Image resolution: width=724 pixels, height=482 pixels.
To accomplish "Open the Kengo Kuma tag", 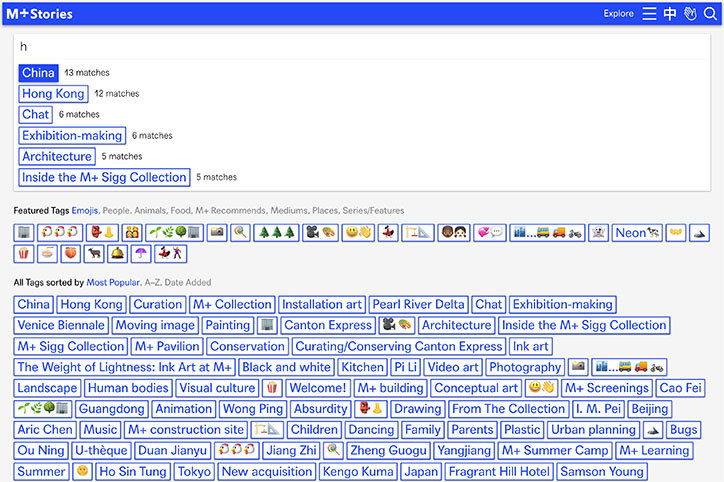I will 358,471.
